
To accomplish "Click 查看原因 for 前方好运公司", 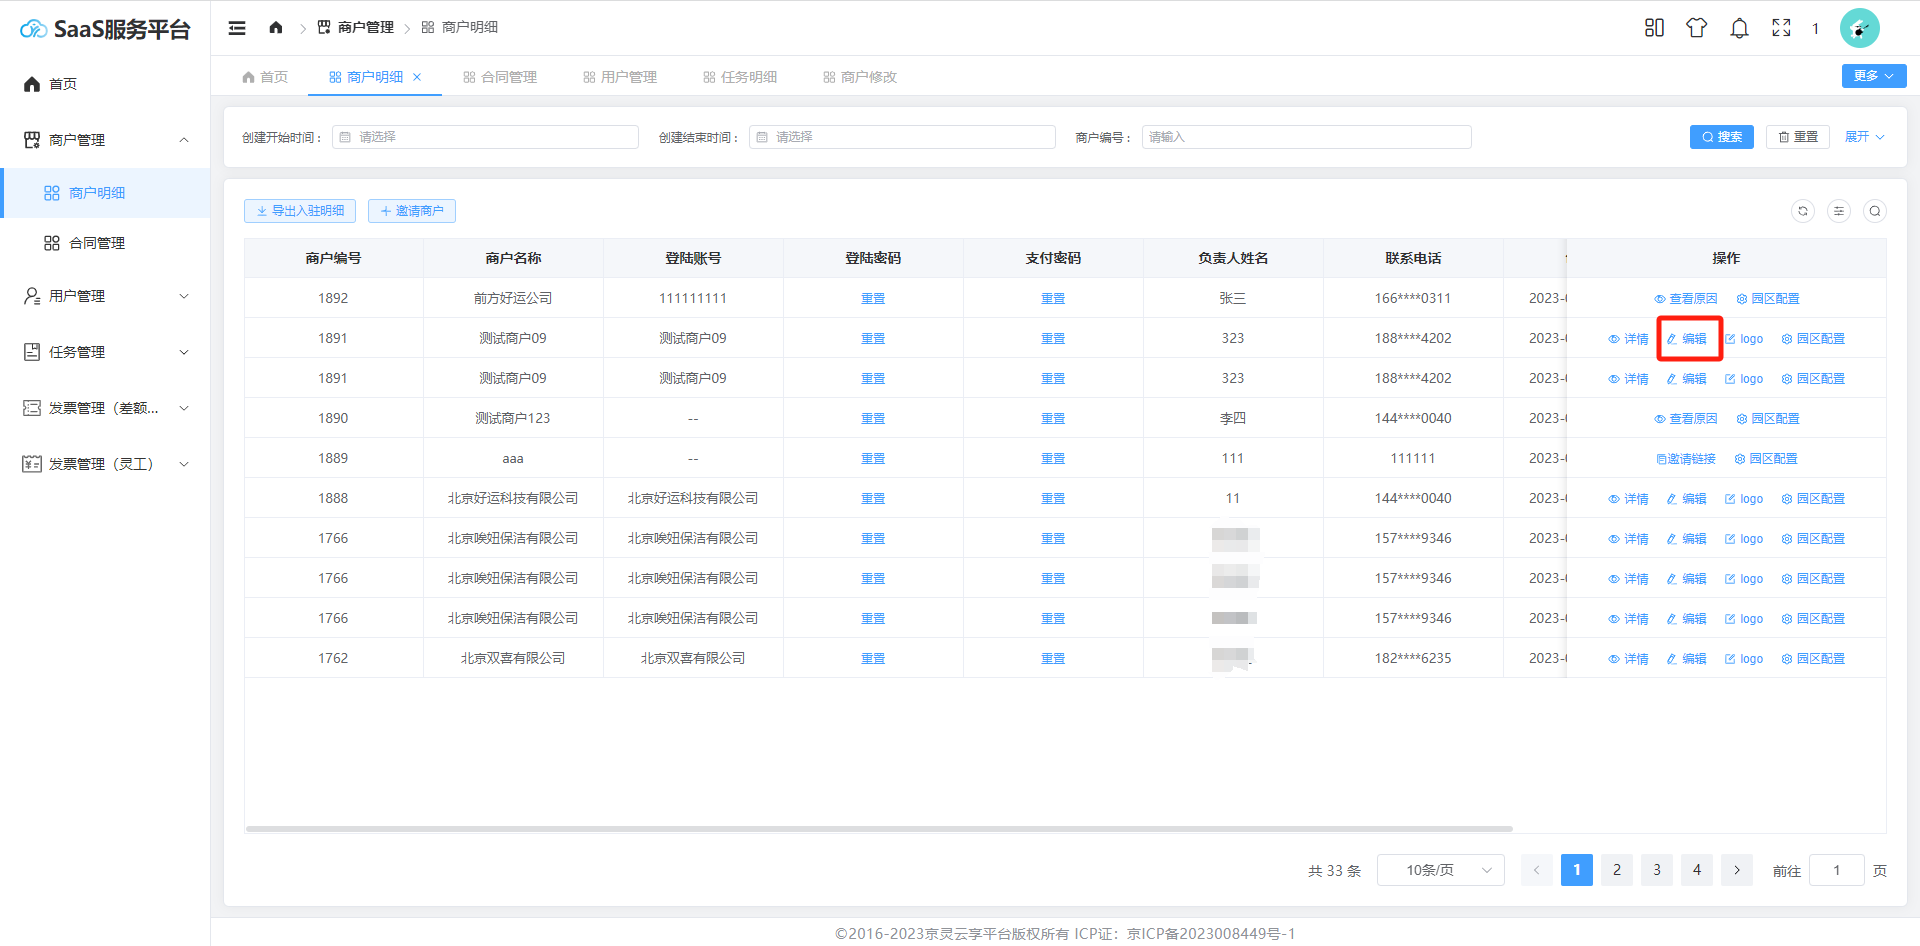I will point(1685,299).
